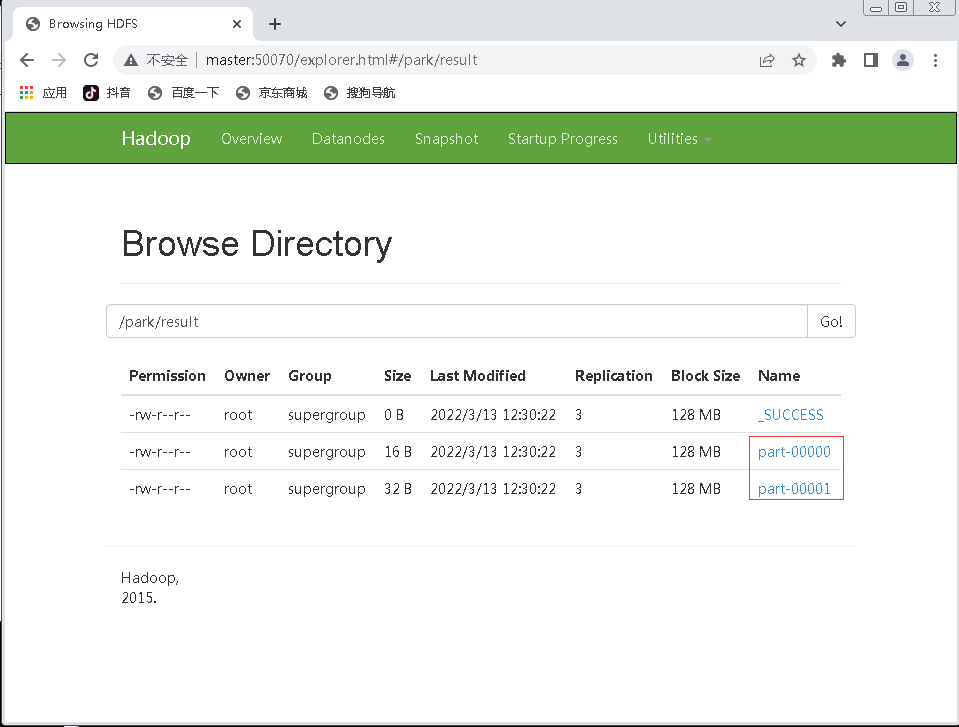Image resolution: width=959 pixels, height=727 pixels.
Task: Click the supergroup cell in part-00000 row
Action: tap(327, 452)
